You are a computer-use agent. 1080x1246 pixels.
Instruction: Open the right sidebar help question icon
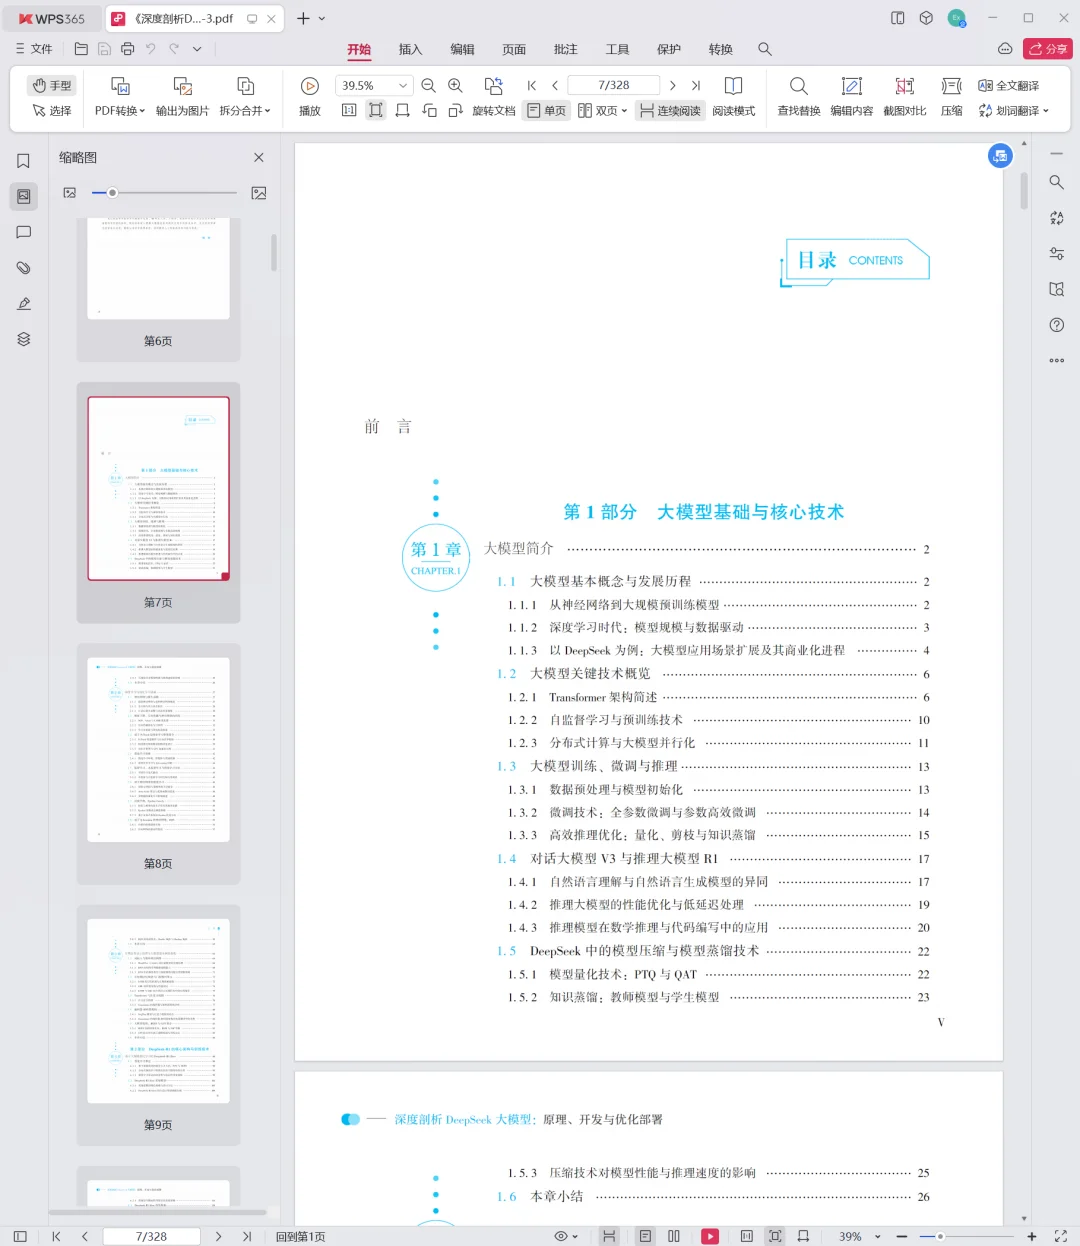coord(1056,325)
